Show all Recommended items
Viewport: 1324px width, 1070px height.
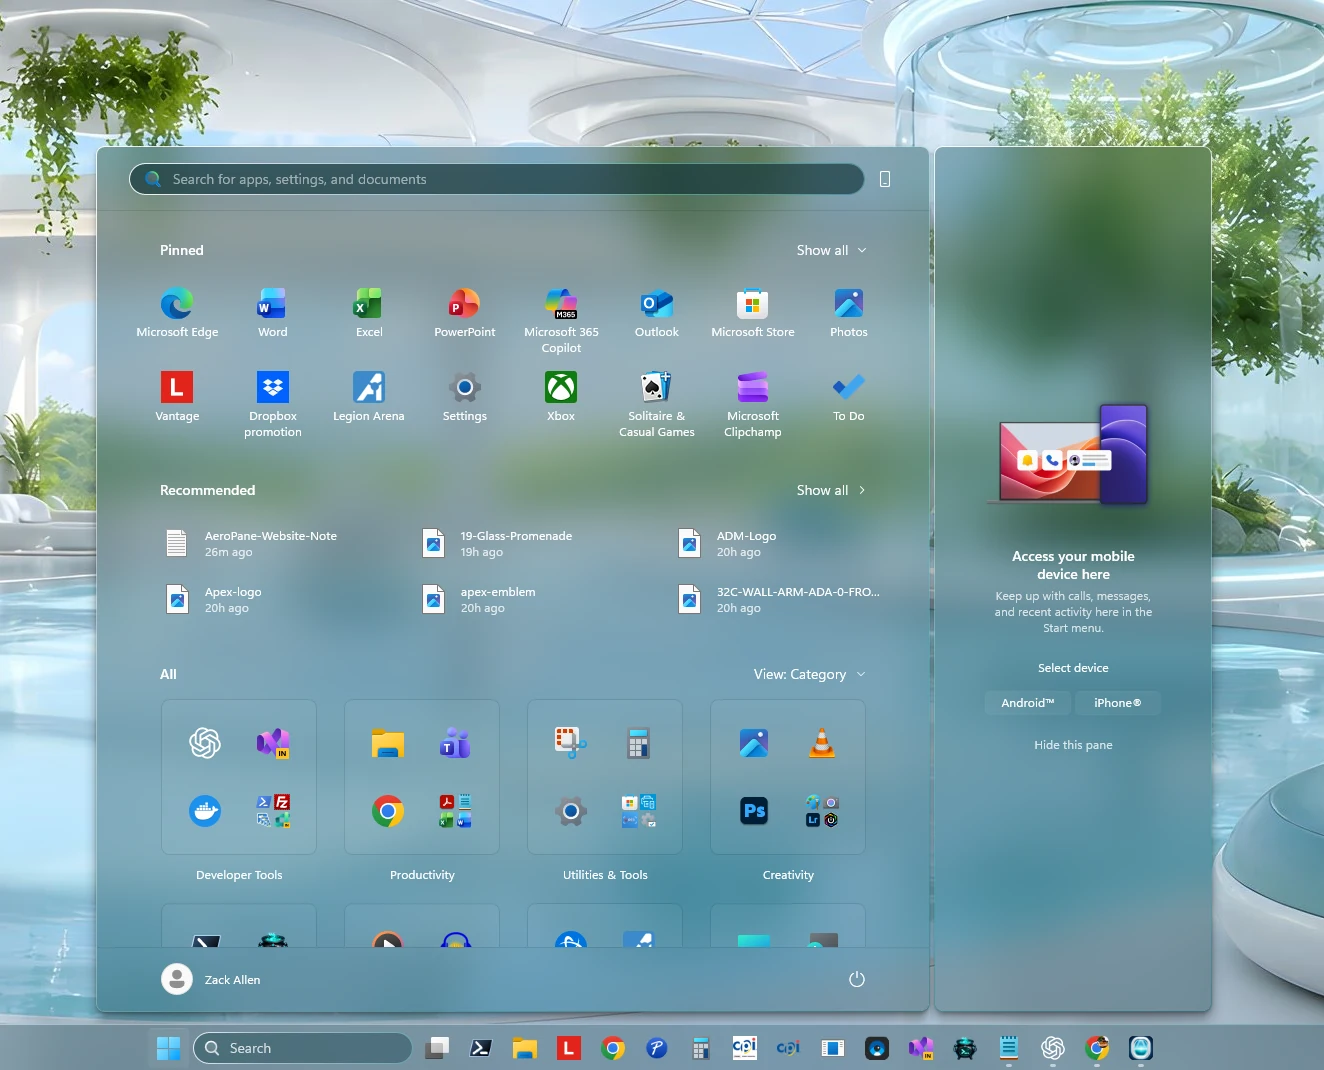tap(832, 490)
